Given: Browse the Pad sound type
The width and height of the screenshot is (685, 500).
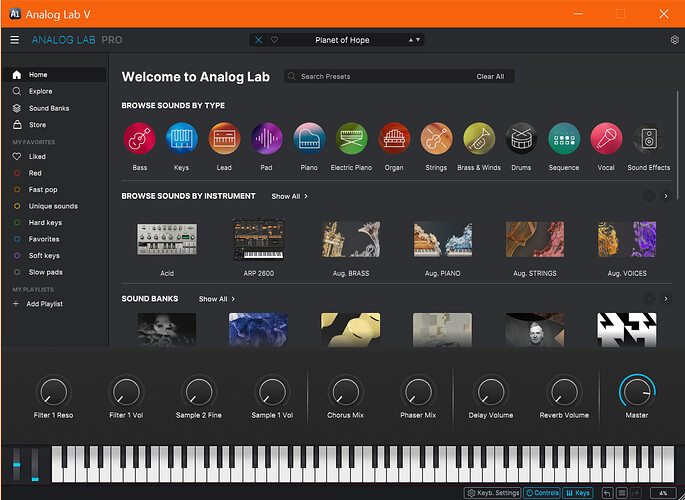Looking at the screenshot, I should pyautogui.click(x=266, y=139).
